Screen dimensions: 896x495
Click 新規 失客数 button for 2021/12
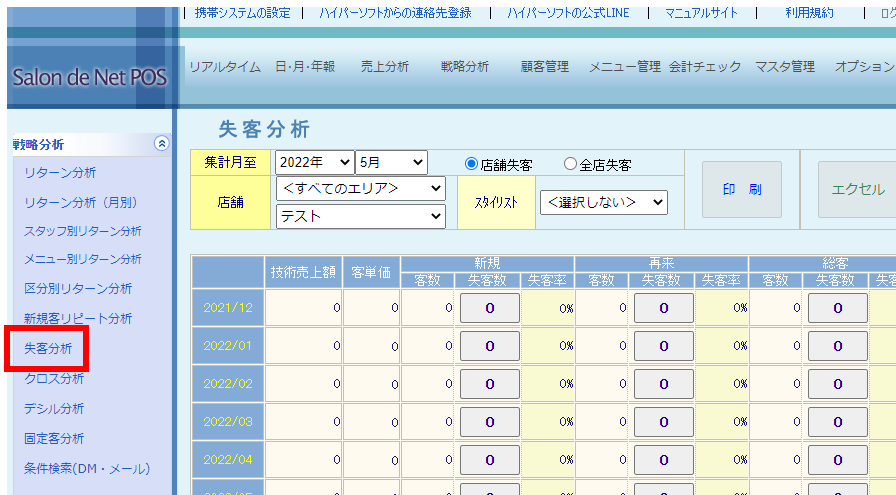(x=489, y=308)
